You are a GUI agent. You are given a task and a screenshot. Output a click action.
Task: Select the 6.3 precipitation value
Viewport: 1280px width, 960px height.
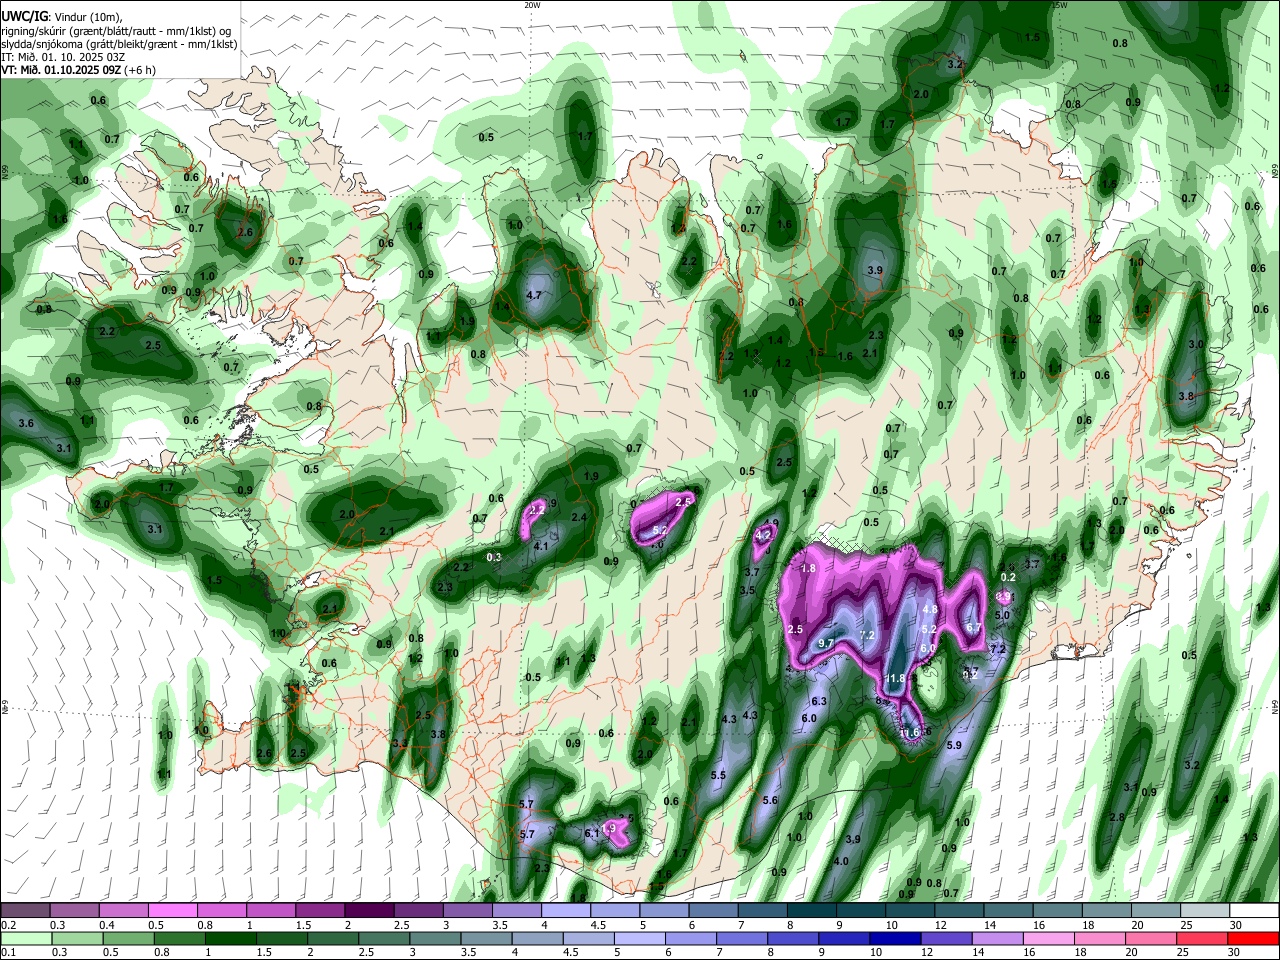tap(819, 702)
